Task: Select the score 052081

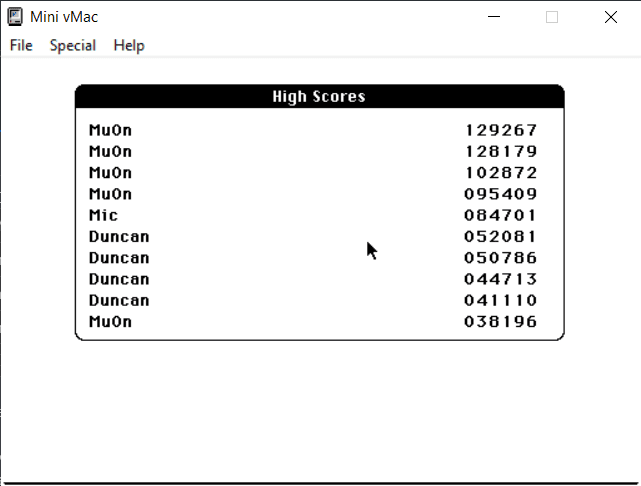Action: pos(500,237)
